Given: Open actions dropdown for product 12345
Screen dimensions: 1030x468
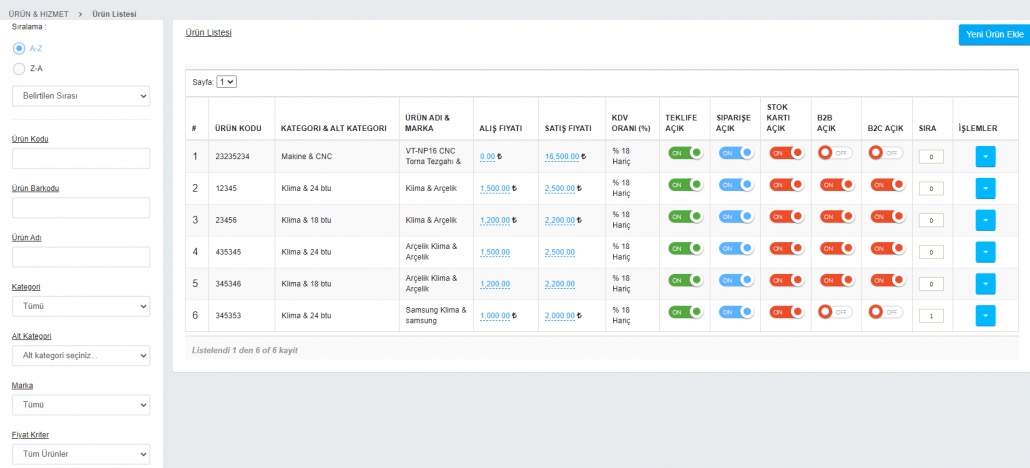Looking at the screenshot, I should pyautogui.click(x=985, y=189).
